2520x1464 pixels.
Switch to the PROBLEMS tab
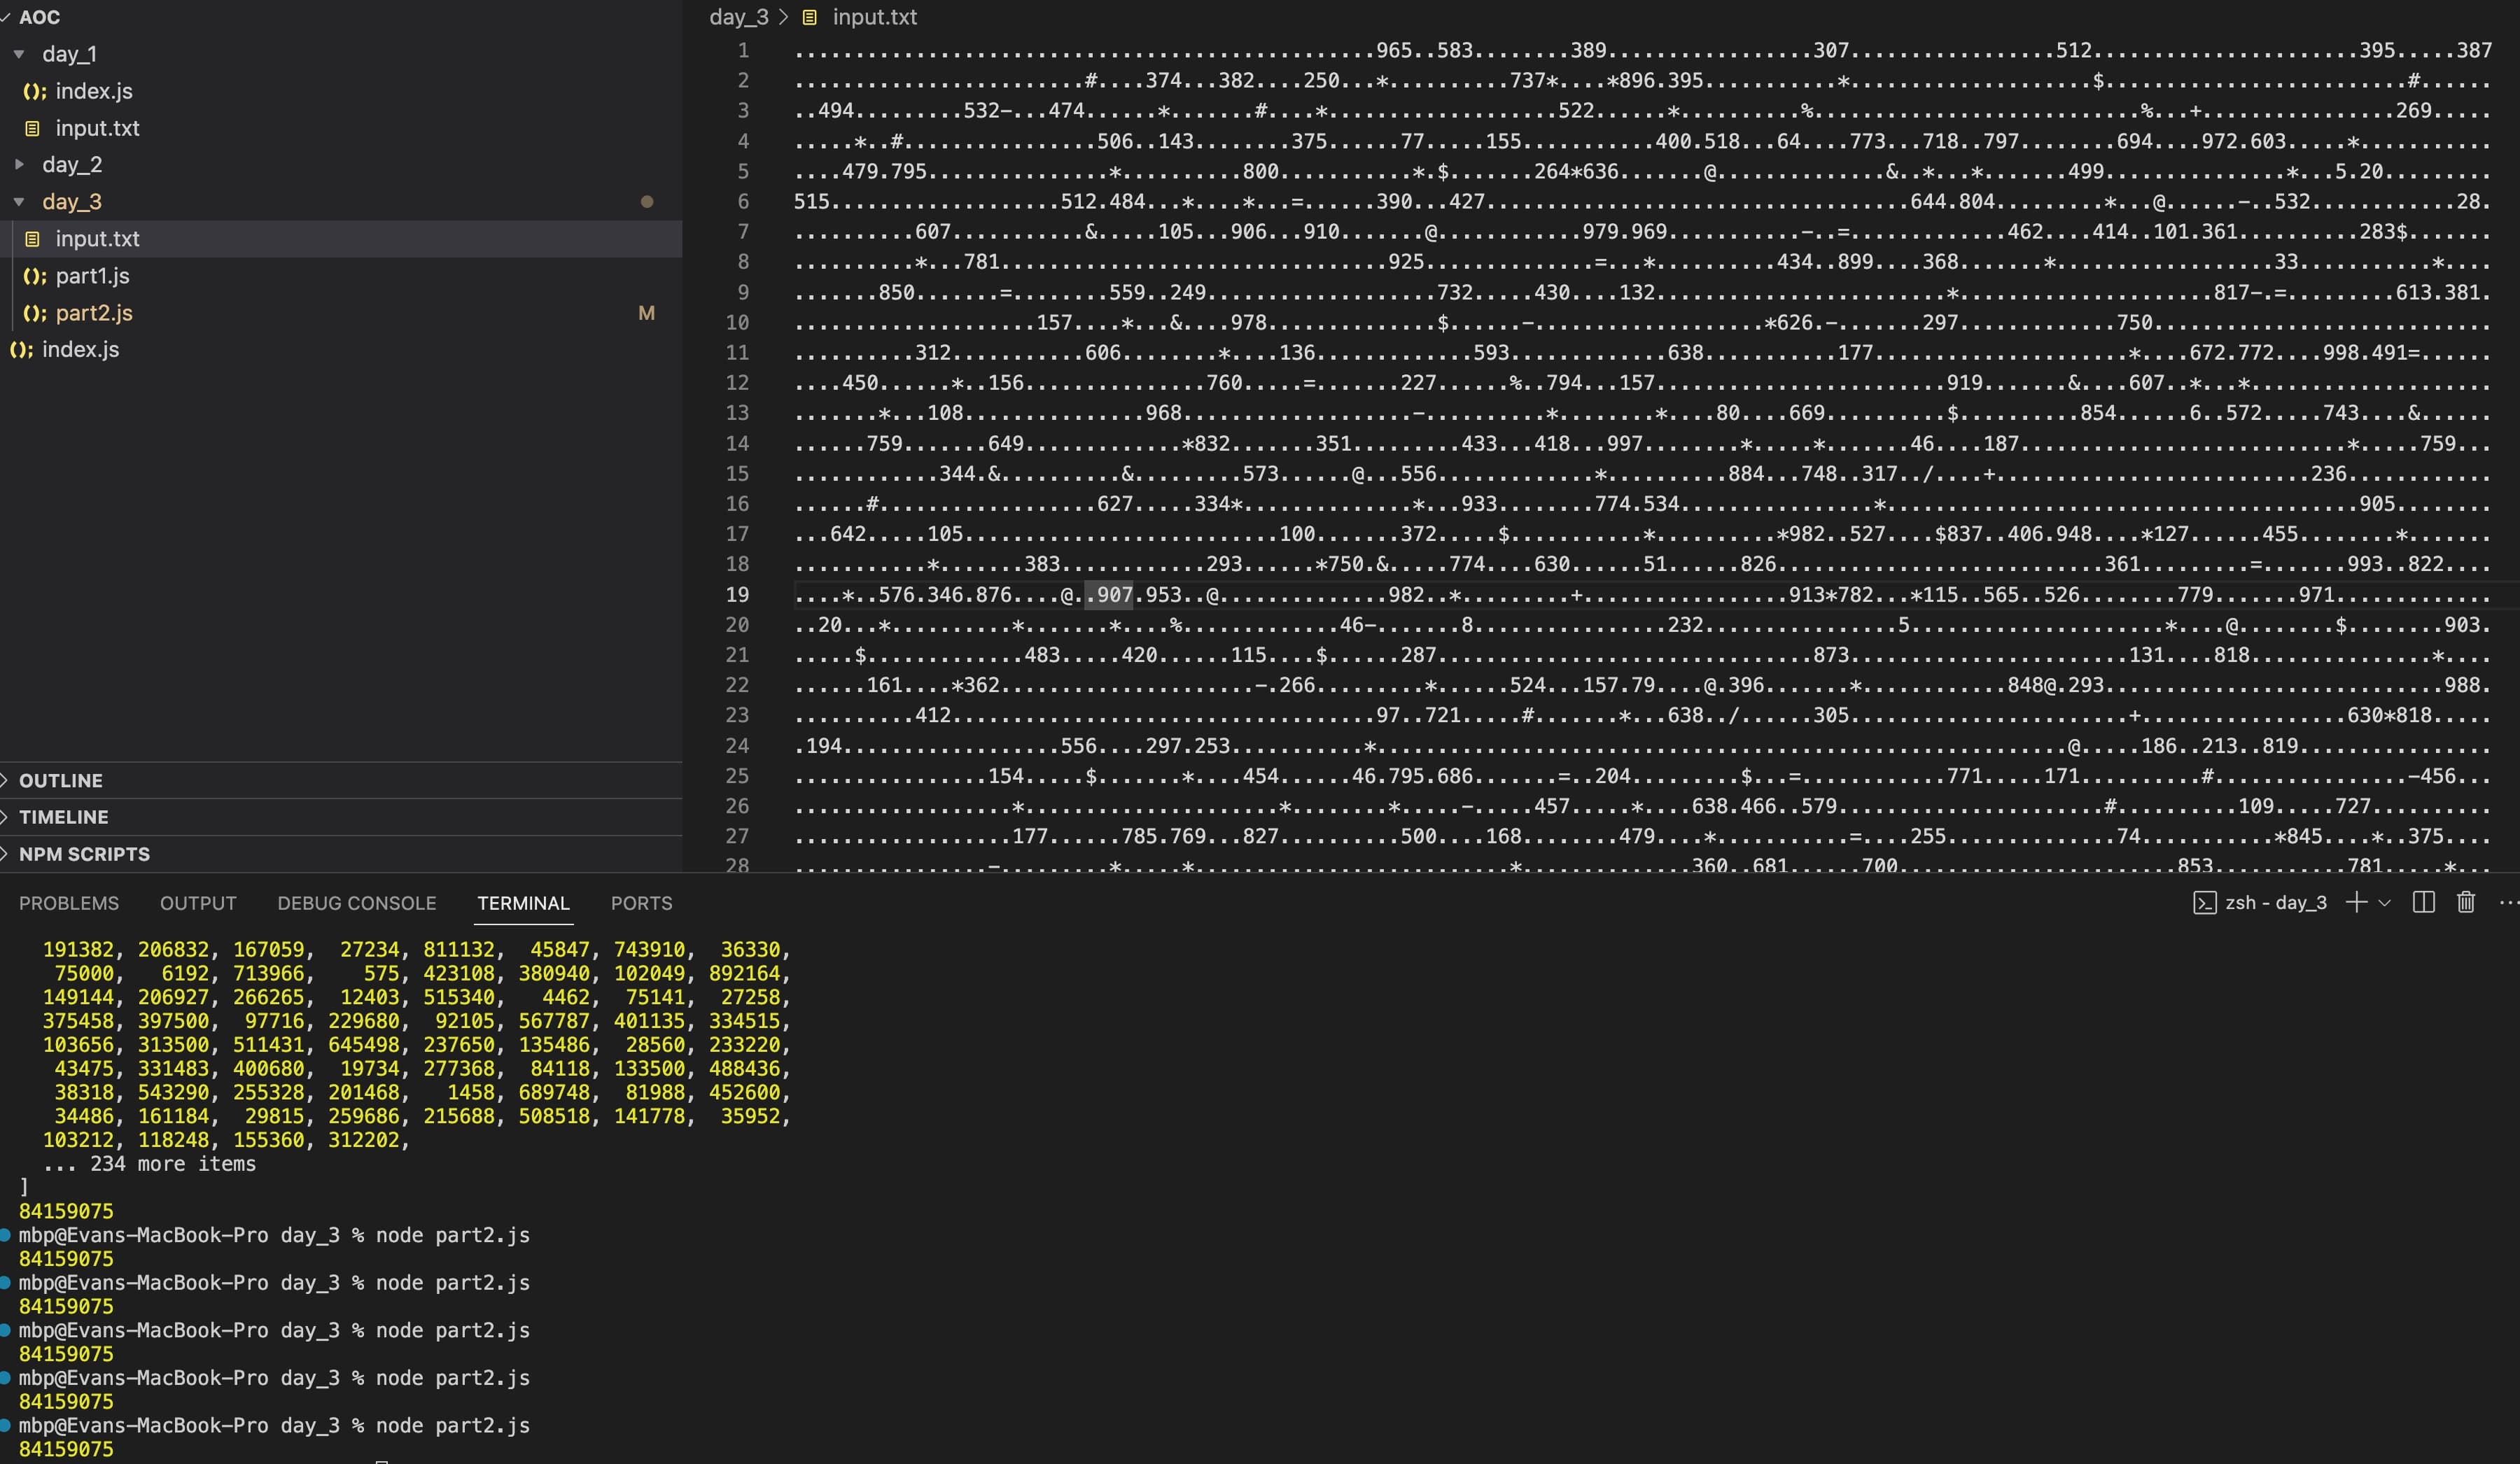(69, 902)
